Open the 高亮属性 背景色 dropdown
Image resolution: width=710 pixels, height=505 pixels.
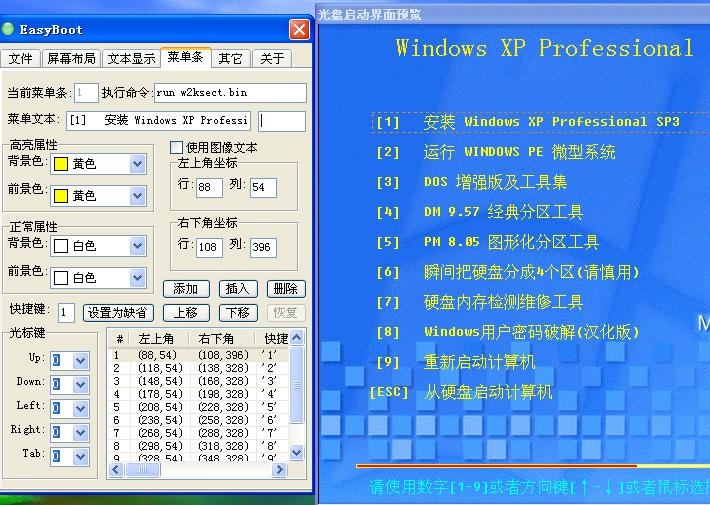tap(137, 164)
